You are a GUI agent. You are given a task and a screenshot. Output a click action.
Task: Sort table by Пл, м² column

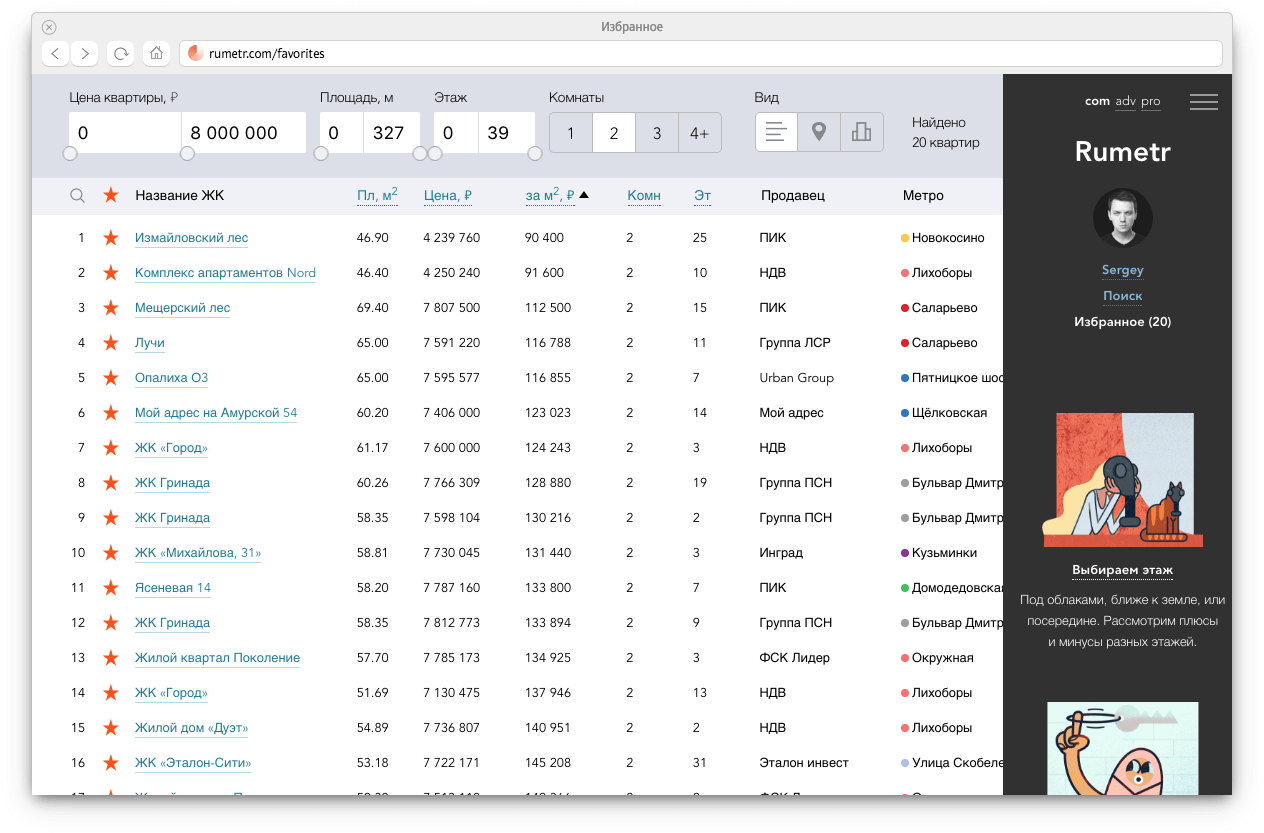[377, 196]
